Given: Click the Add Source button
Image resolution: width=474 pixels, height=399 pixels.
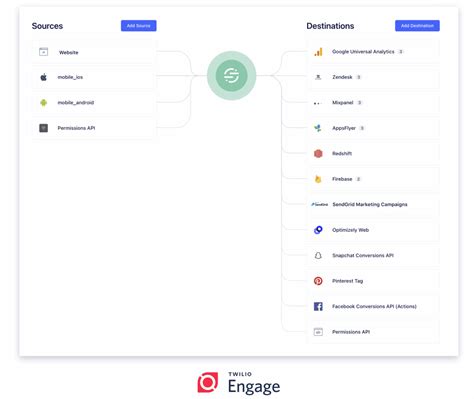Looking at the screenshot, I should (x=139, y=26).
